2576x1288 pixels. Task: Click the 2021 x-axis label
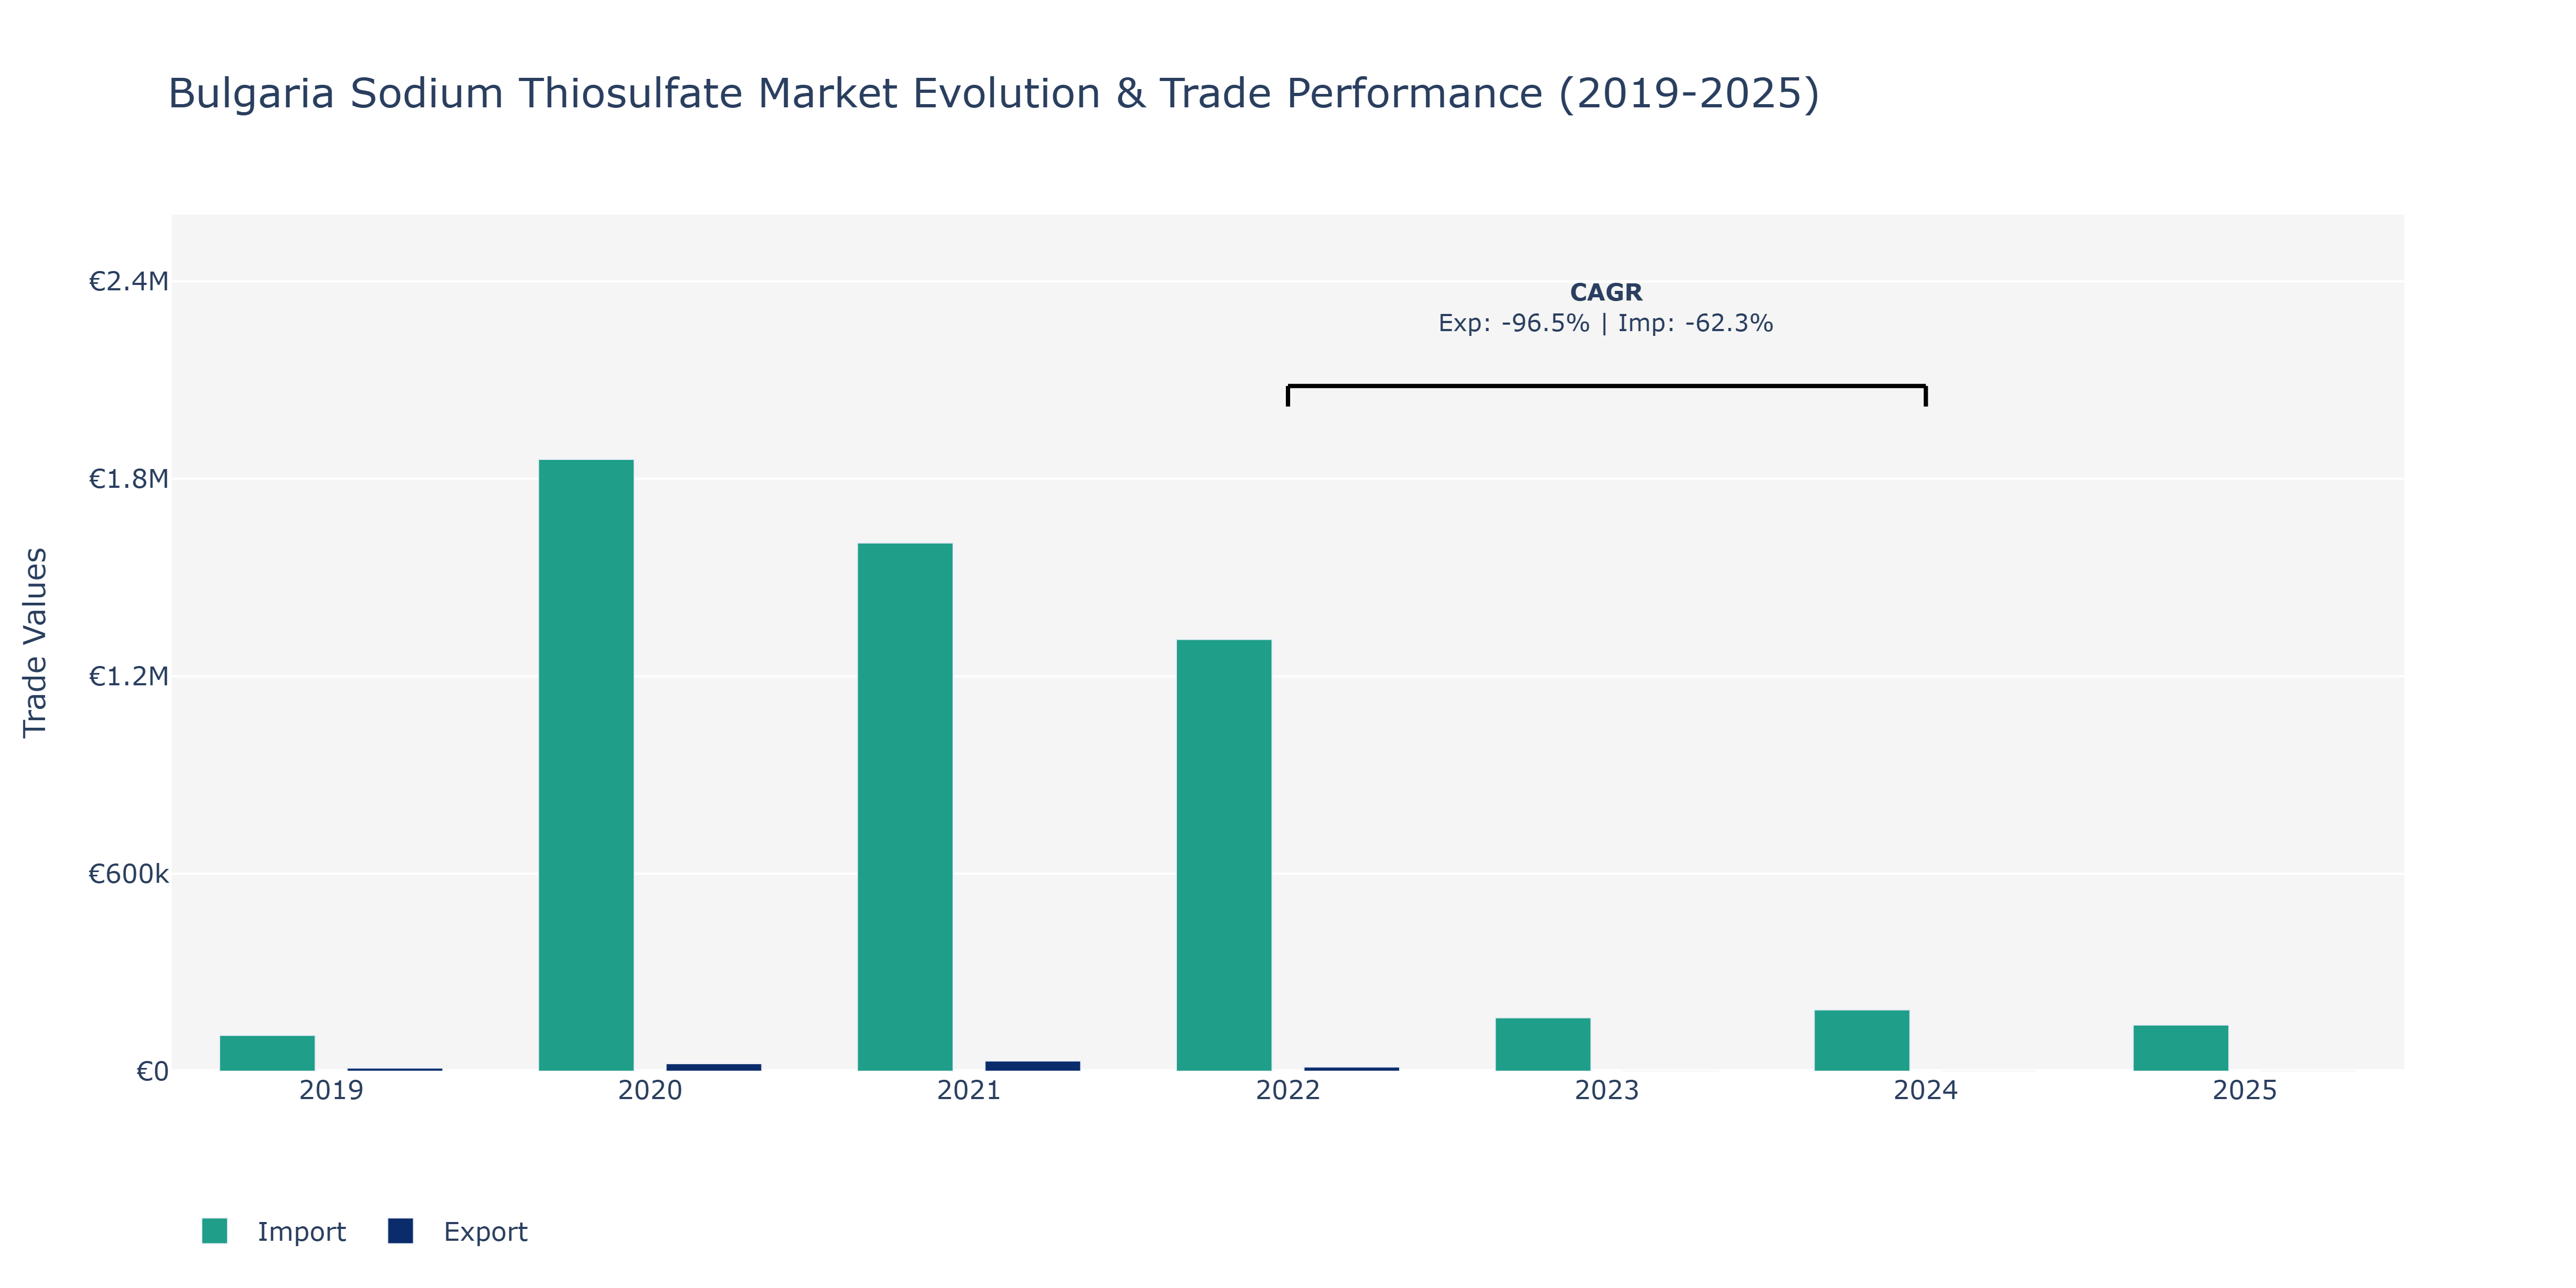click(969, 1090)
